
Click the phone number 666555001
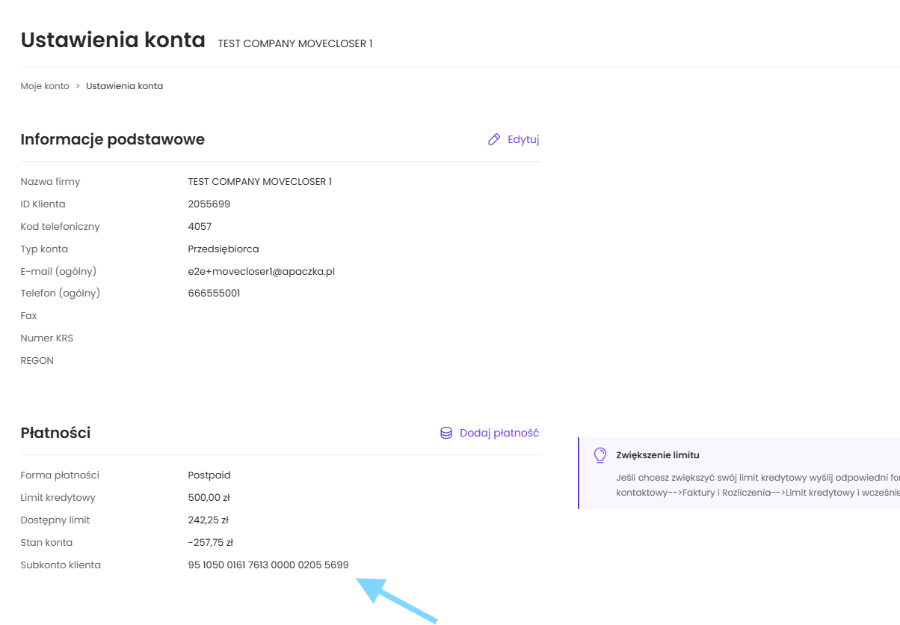pos(214,293)
